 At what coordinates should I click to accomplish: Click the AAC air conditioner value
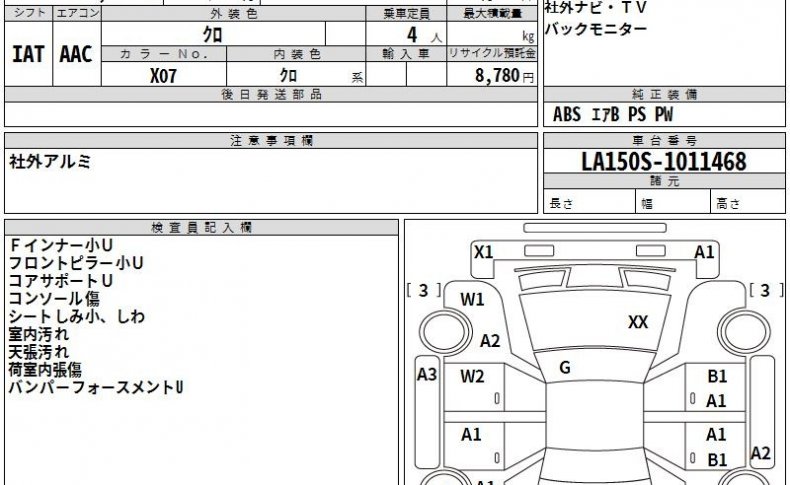[76, 54]
